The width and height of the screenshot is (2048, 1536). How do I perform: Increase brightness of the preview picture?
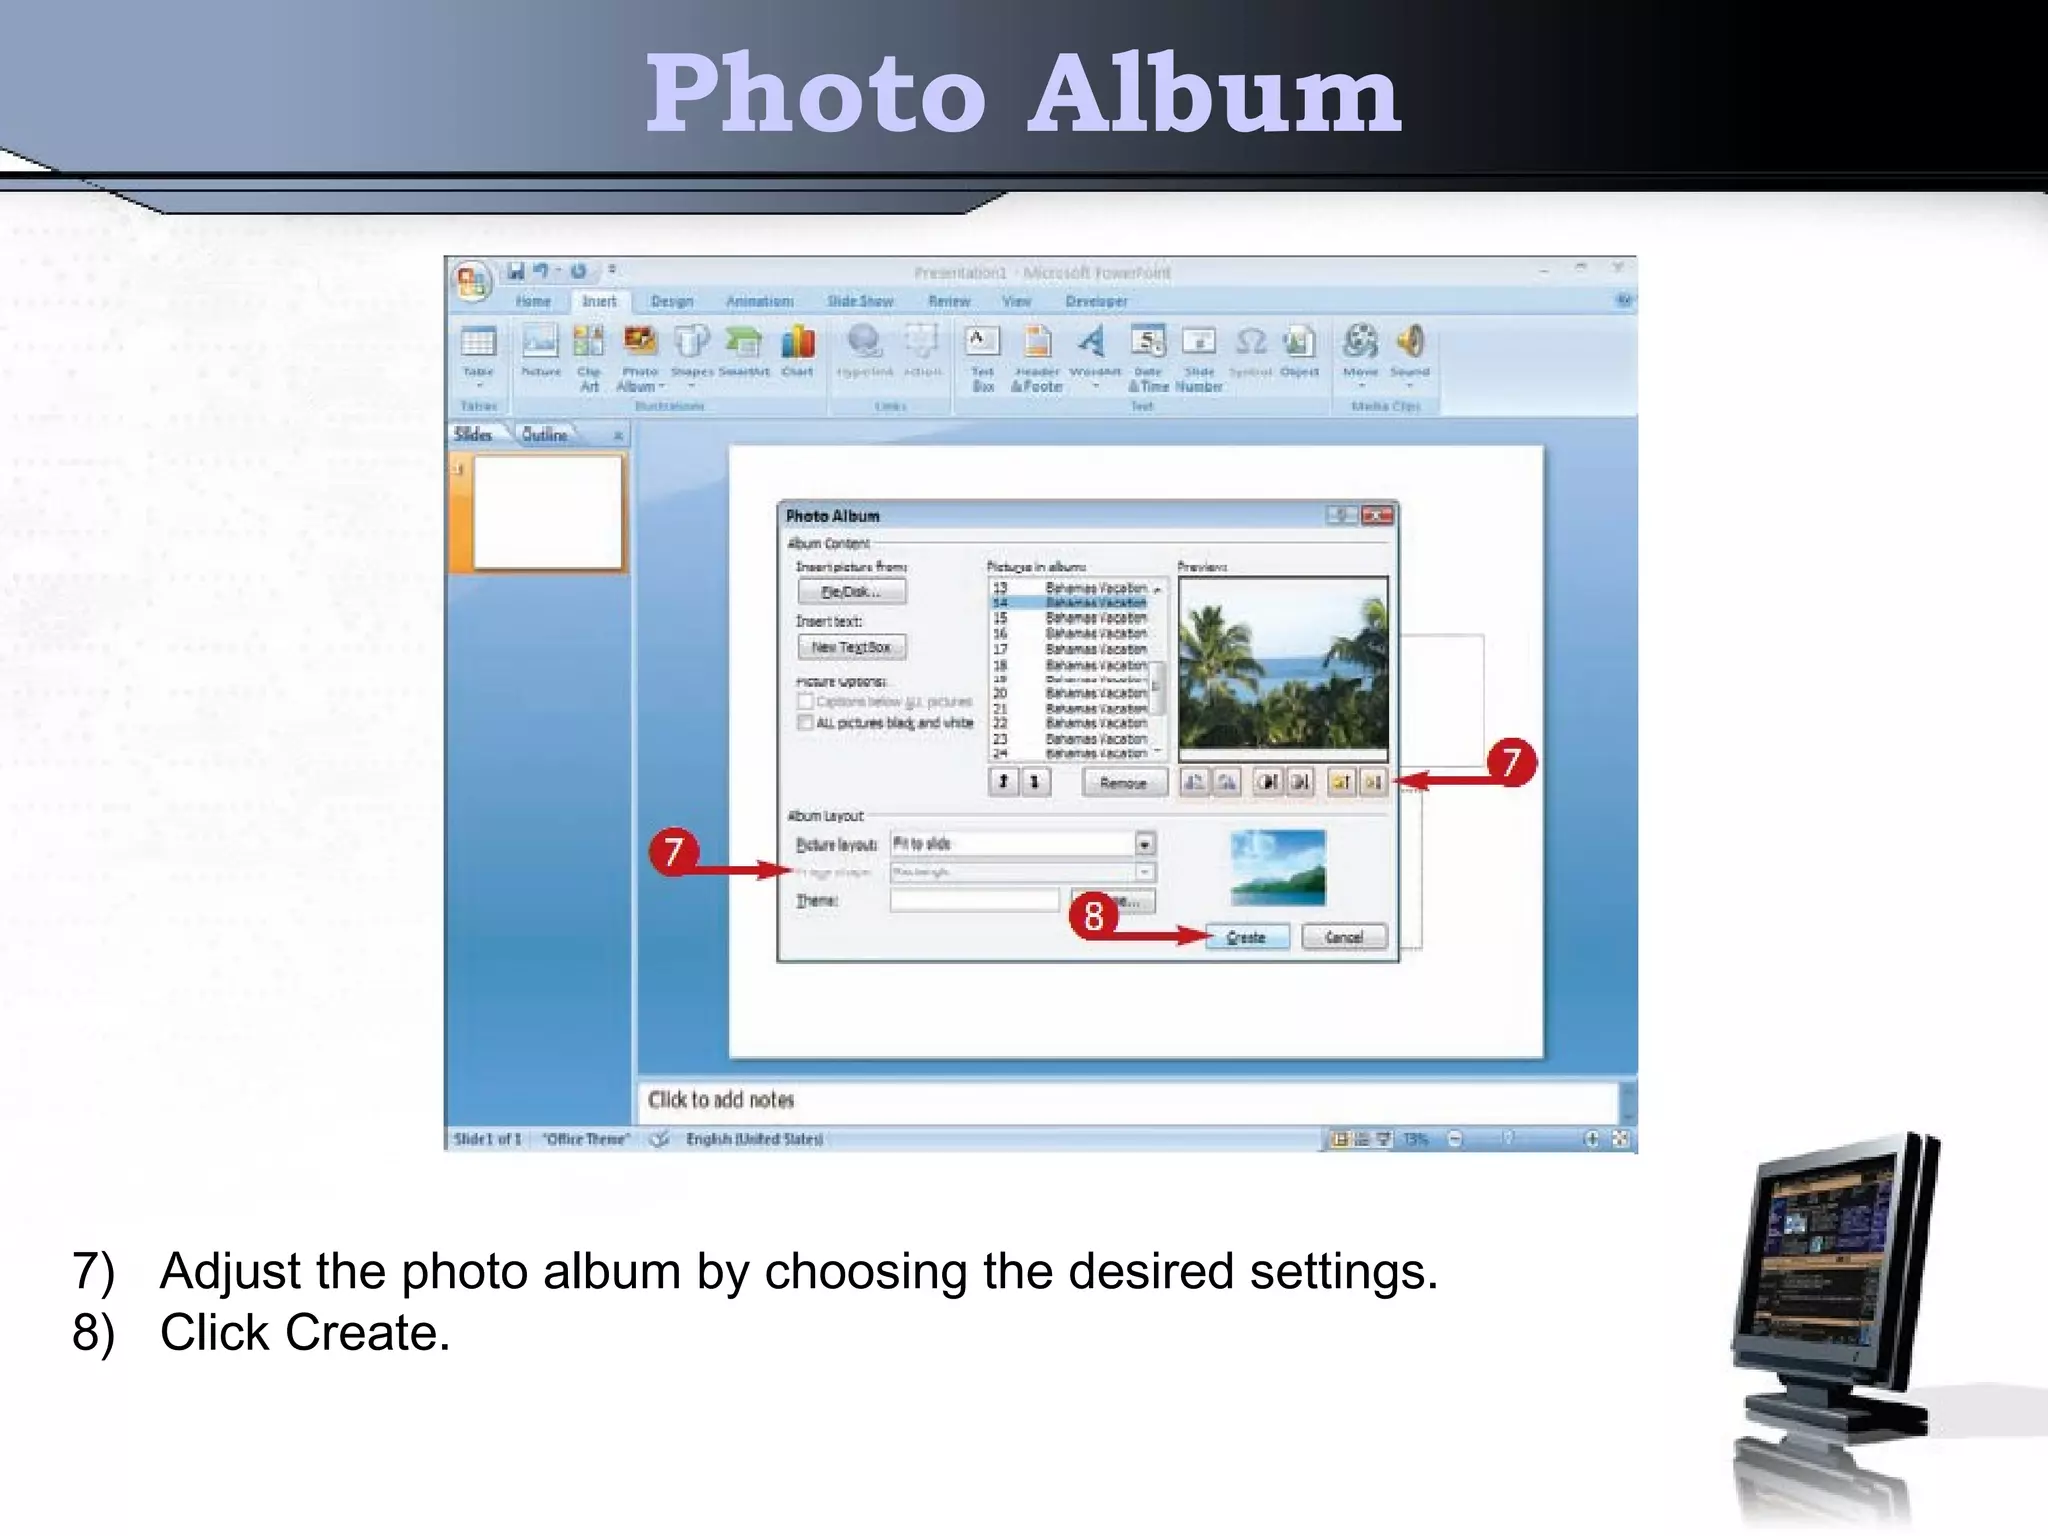click(x=1341, y=782)
